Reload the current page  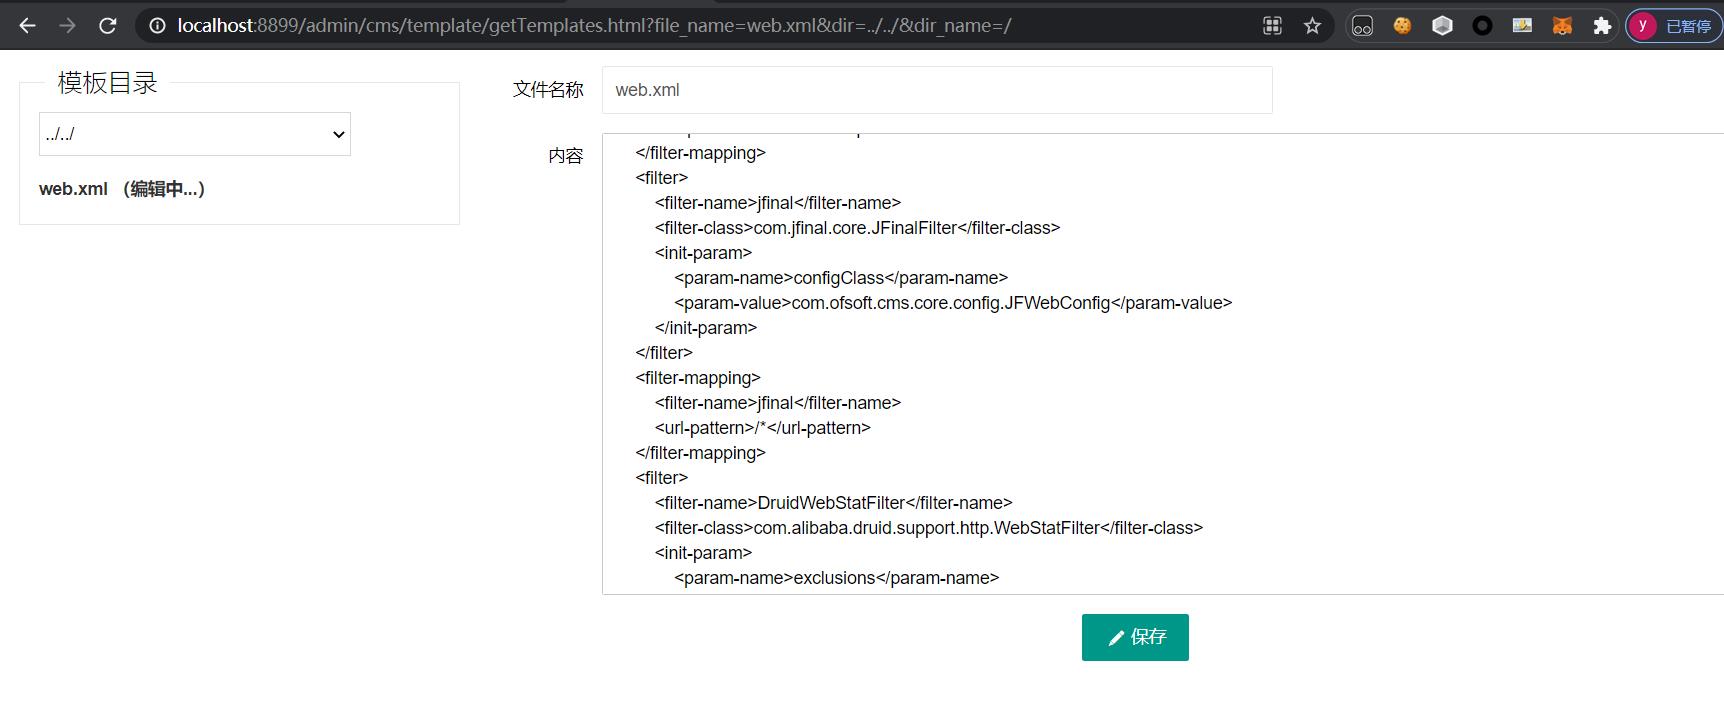click(108, 26)
